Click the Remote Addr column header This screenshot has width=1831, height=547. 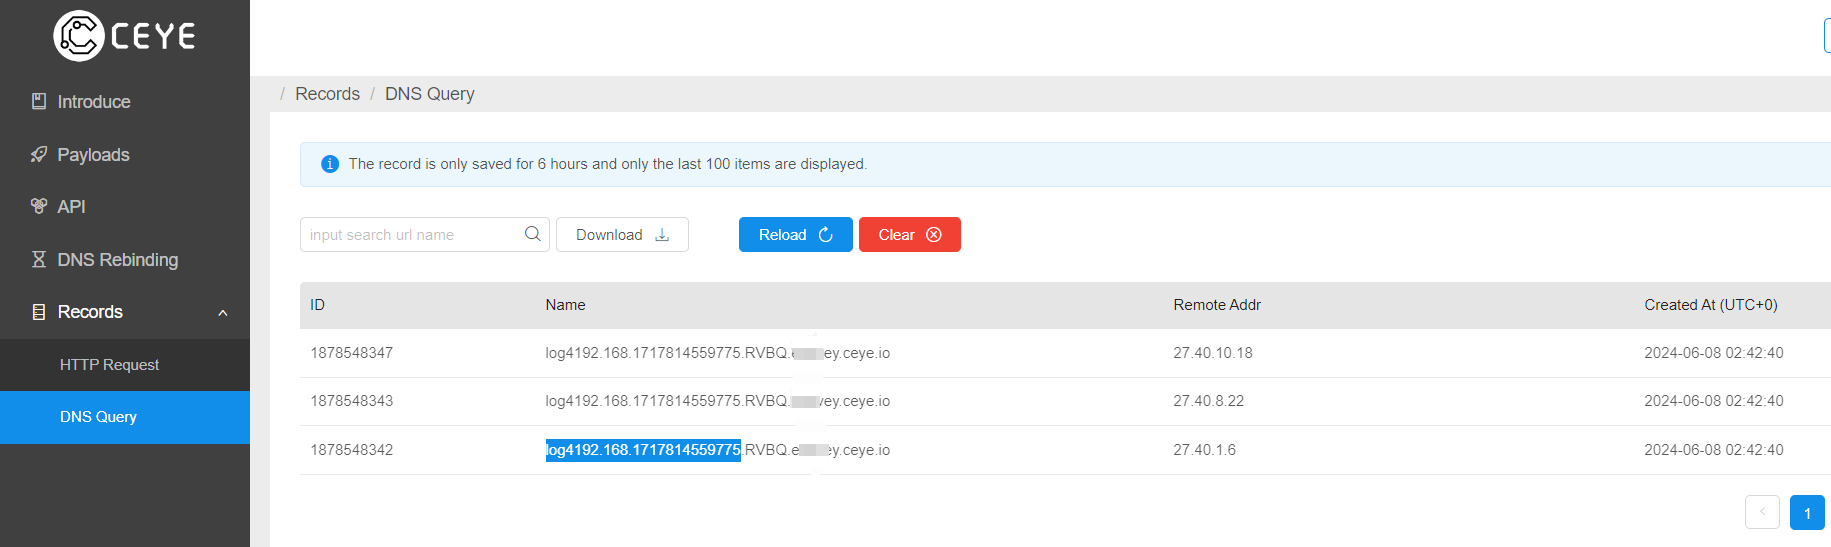1217,305
